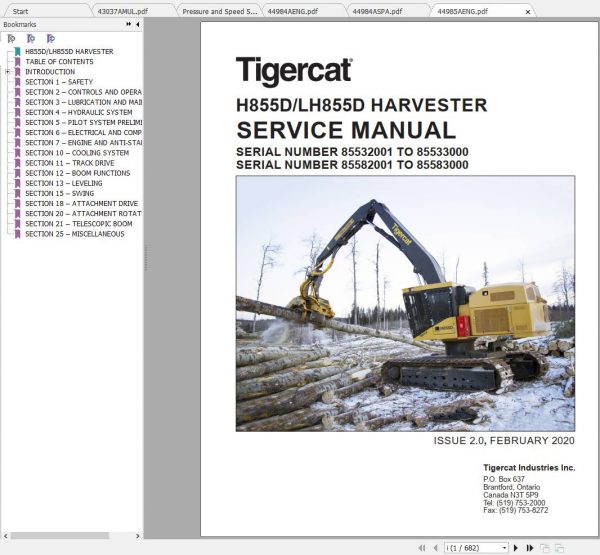This screenshot has height=555, width=600.
Task: Click the Tel: (519) 753-2000 line
Action: pyautogui.click(x=514, y=503)
